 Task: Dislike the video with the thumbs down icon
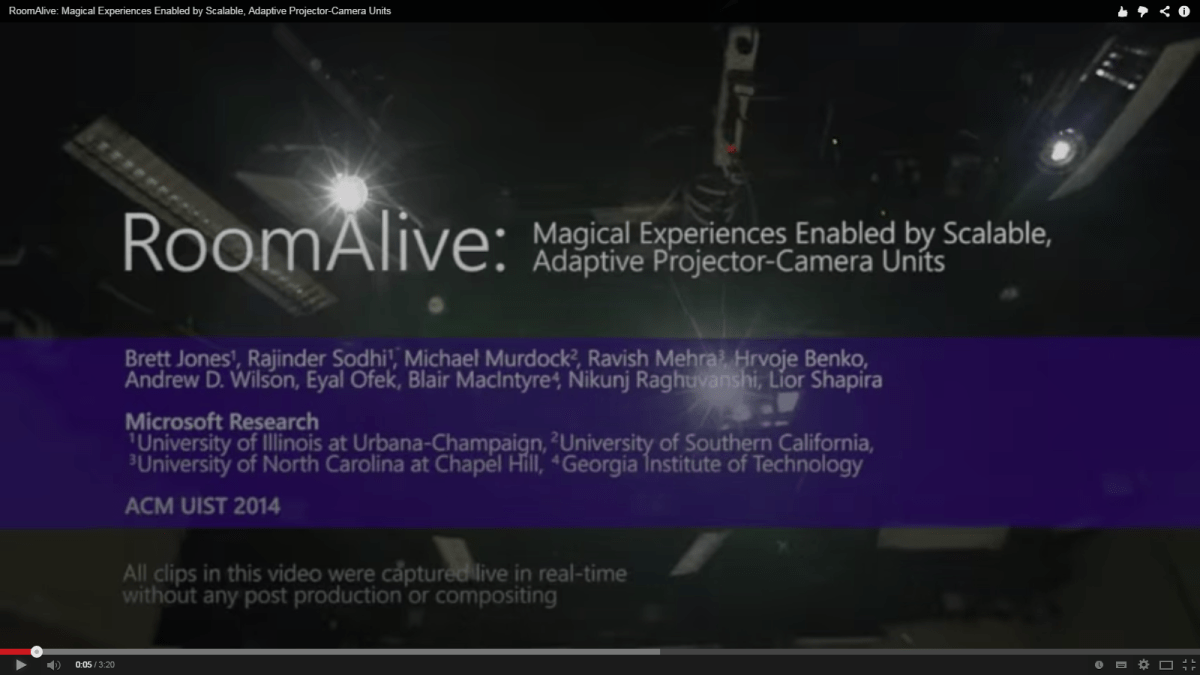[x=1141, y=12]
